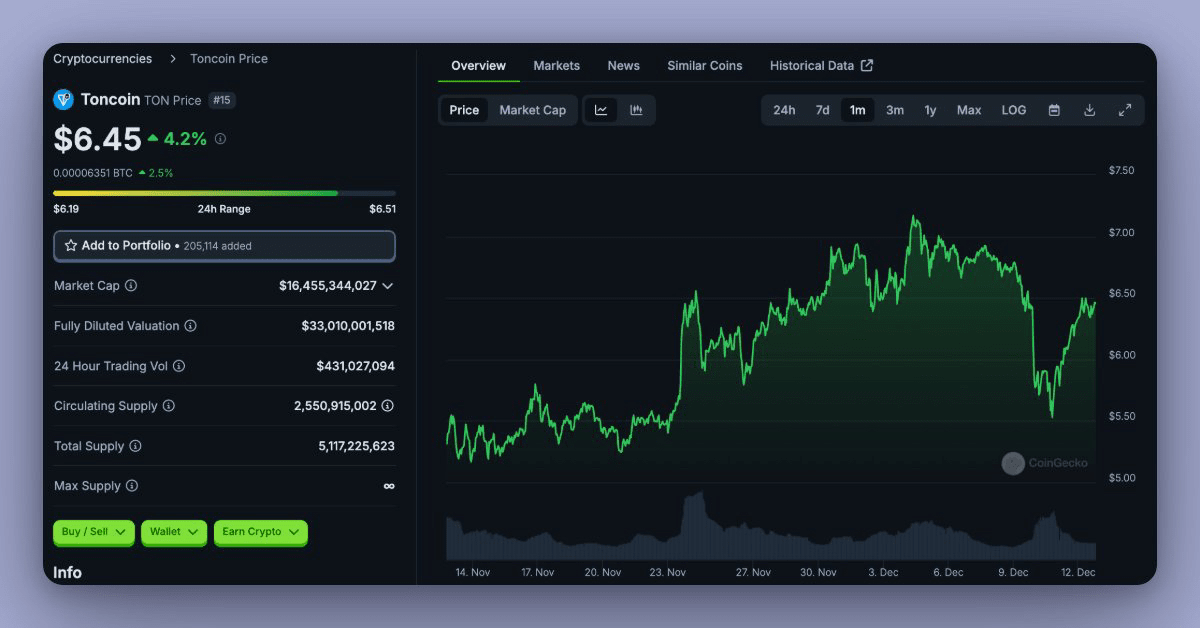Screen dimensions: 1200x628
Task: Click Toncoin Price breadcrumb
Action: coord(229,59)
